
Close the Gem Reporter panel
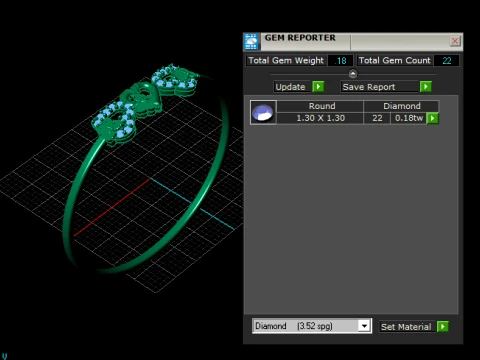click(455, 41)
